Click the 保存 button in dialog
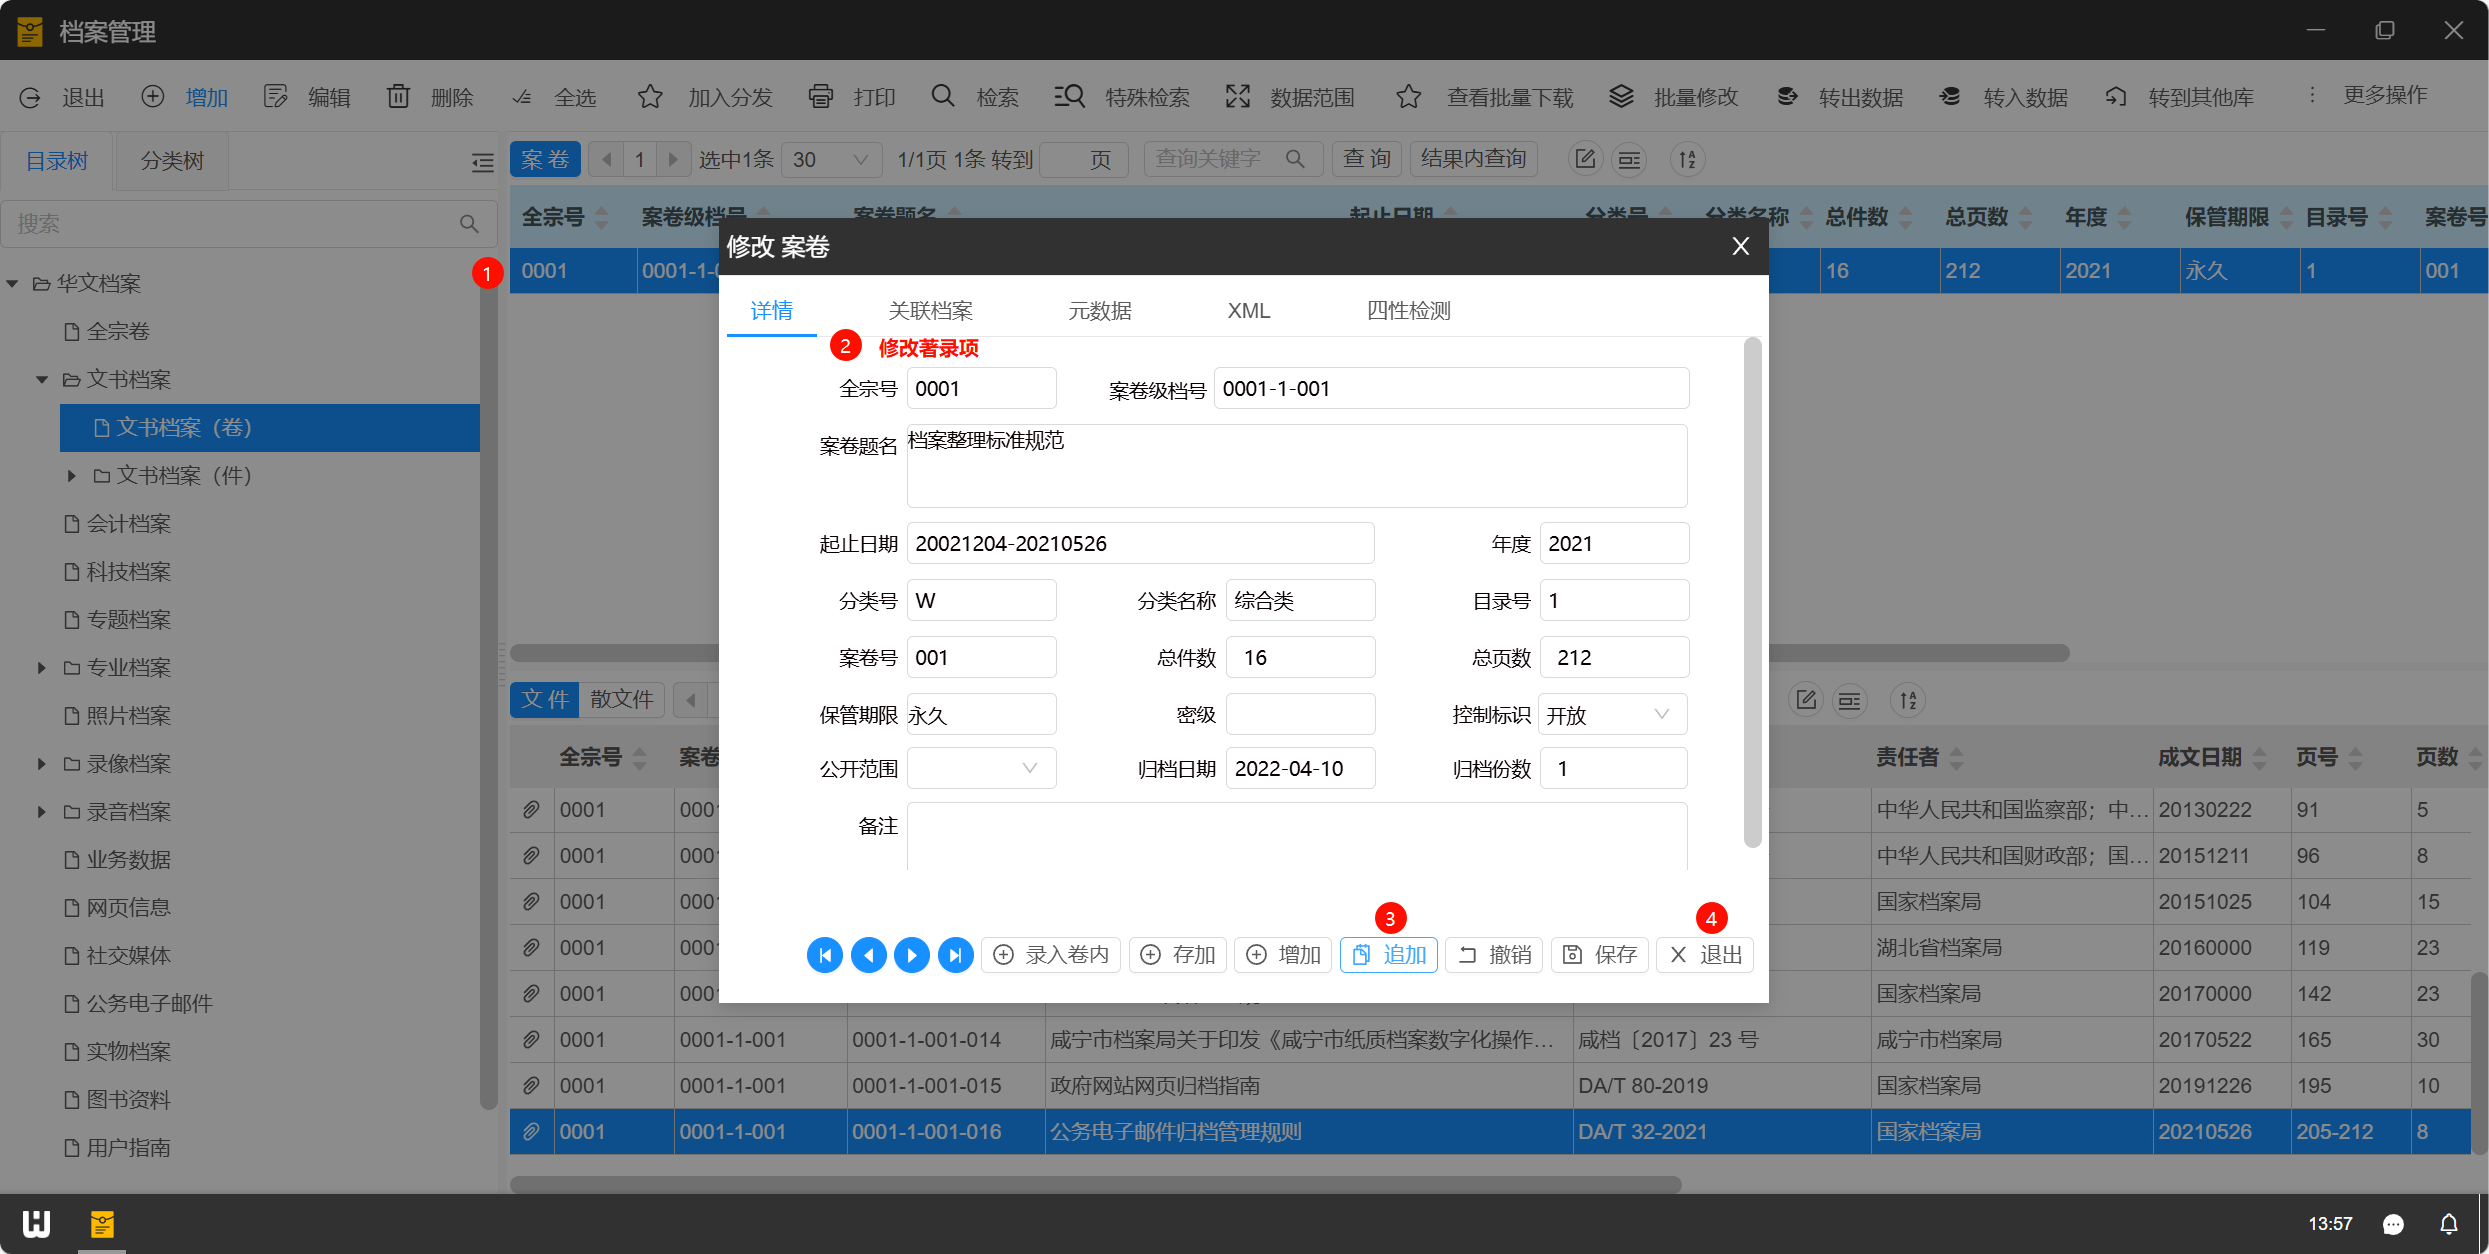The image size is (2489, 1254). 1600,955
